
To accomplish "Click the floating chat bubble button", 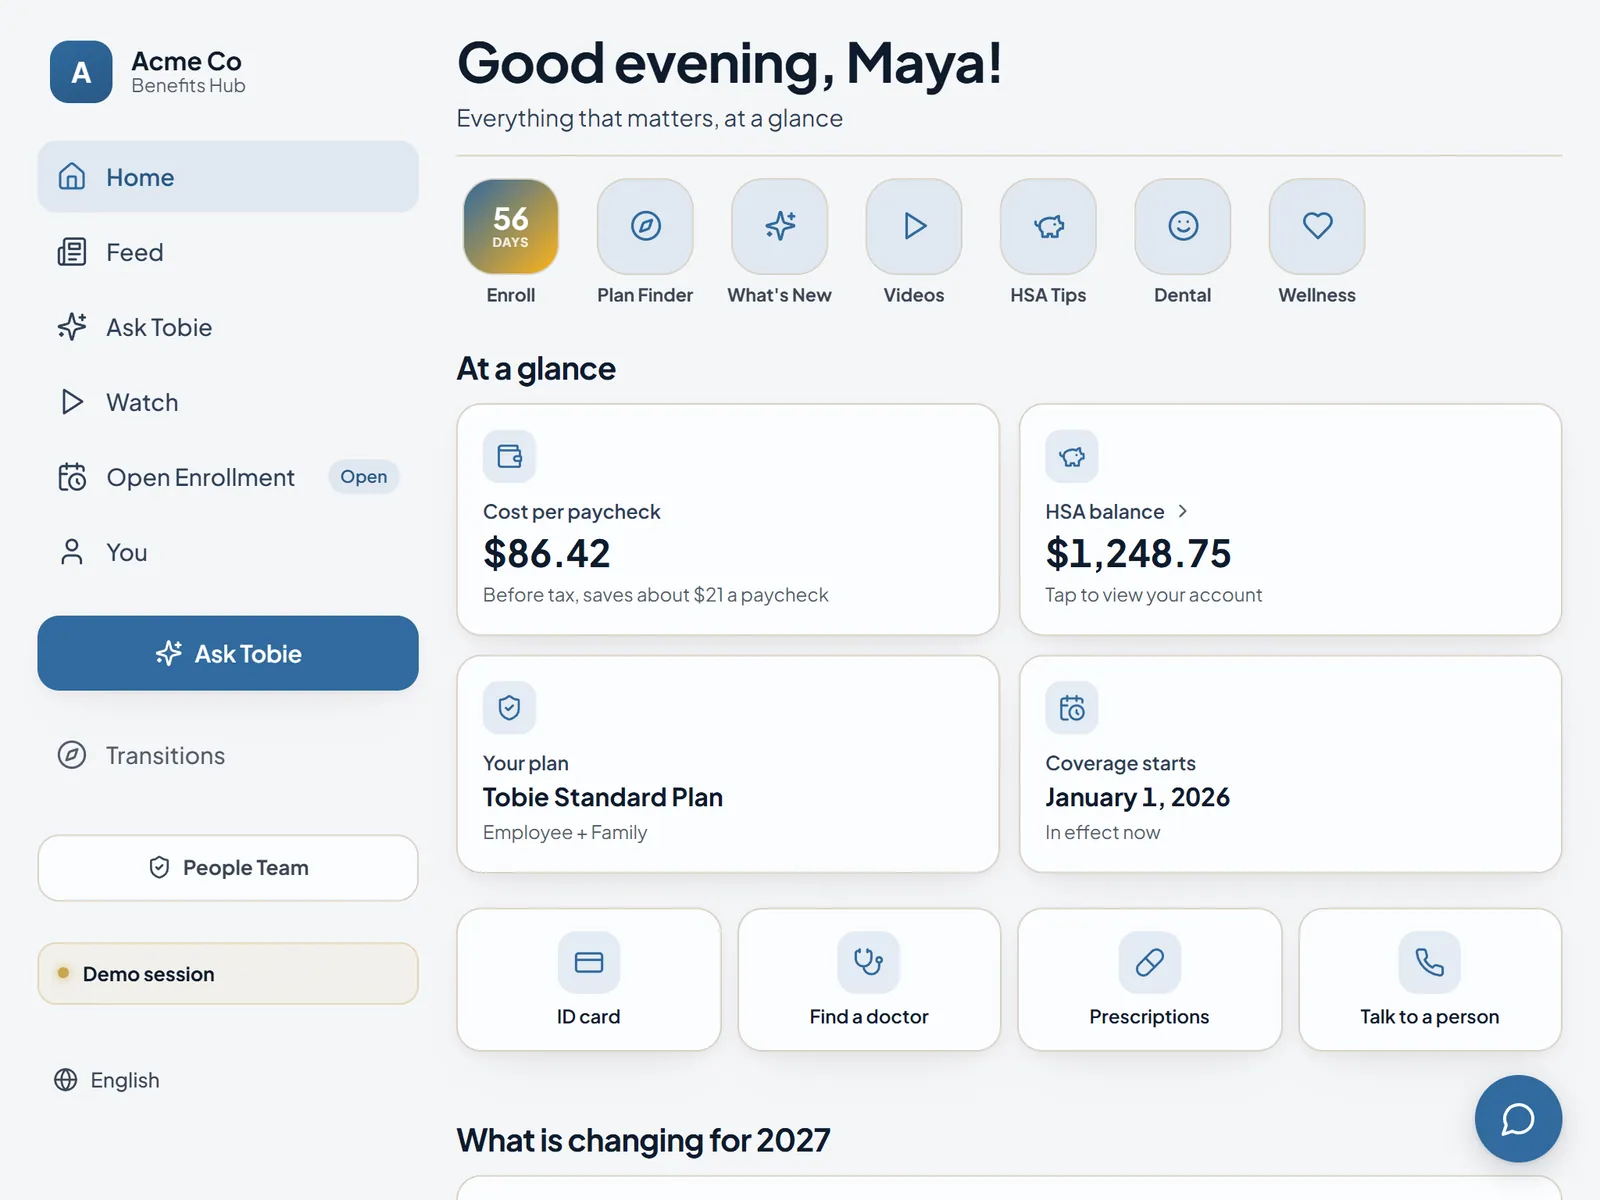I will tap(1518, 1118).
